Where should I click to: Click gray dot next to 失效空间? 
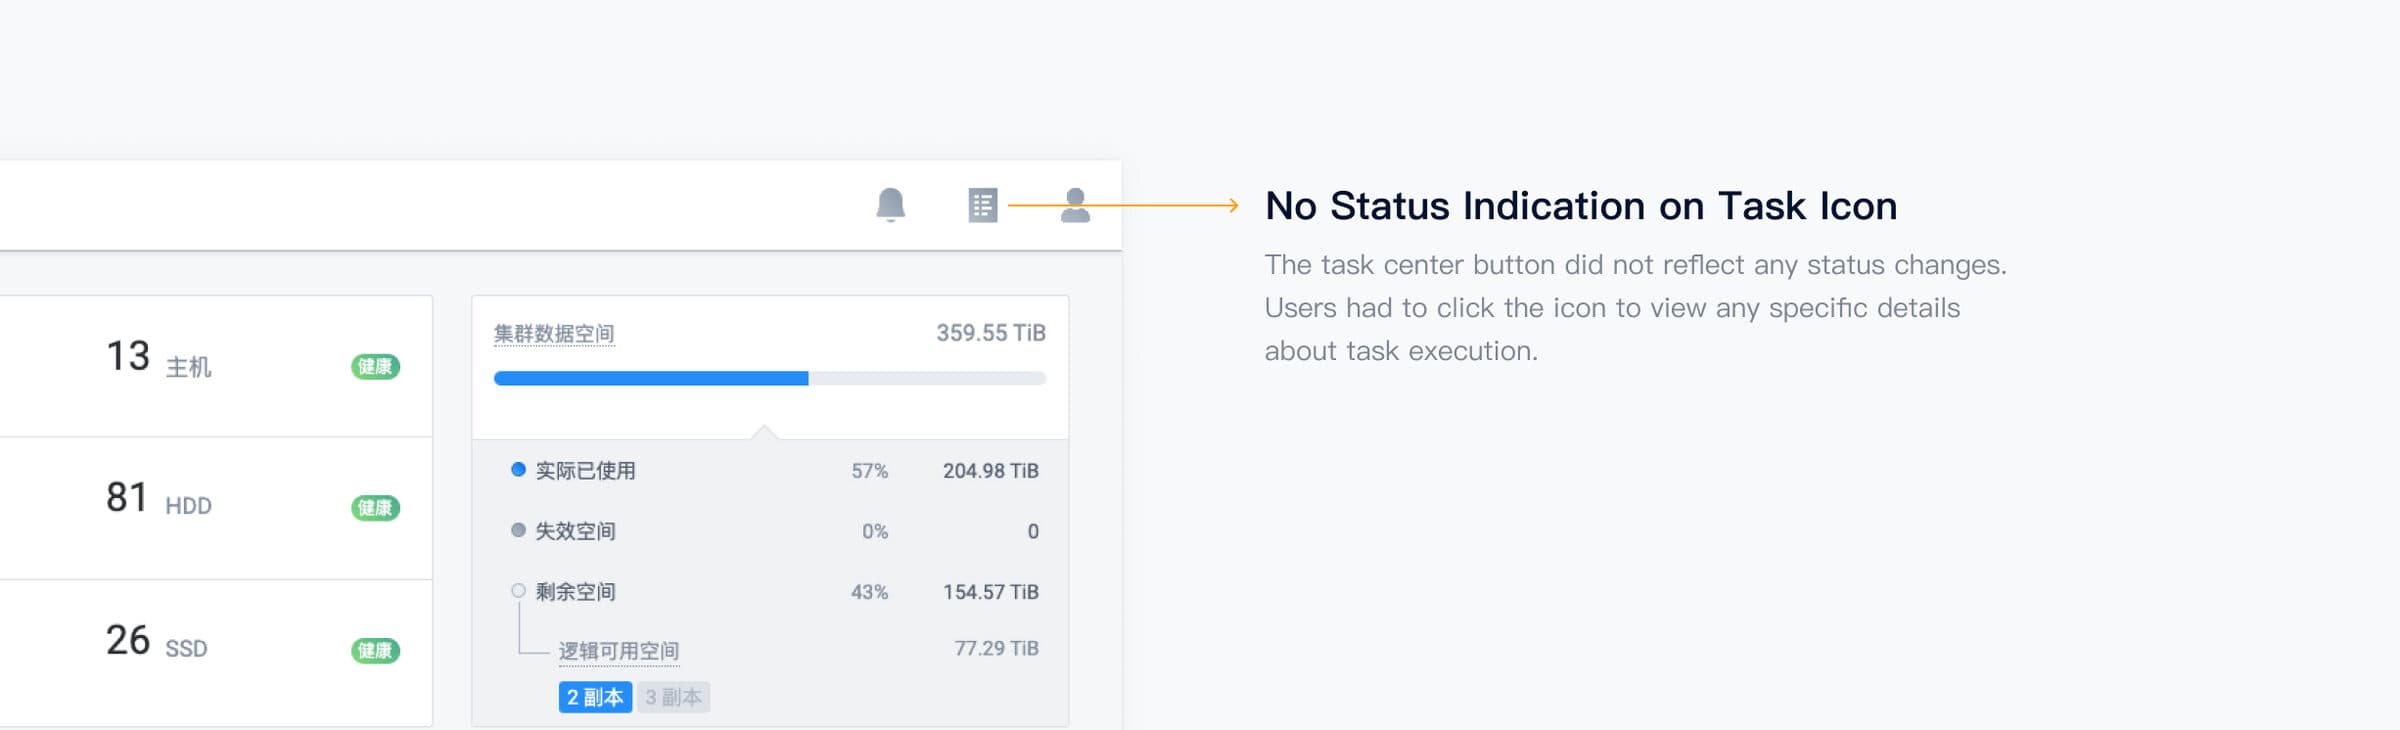[518, 530]
